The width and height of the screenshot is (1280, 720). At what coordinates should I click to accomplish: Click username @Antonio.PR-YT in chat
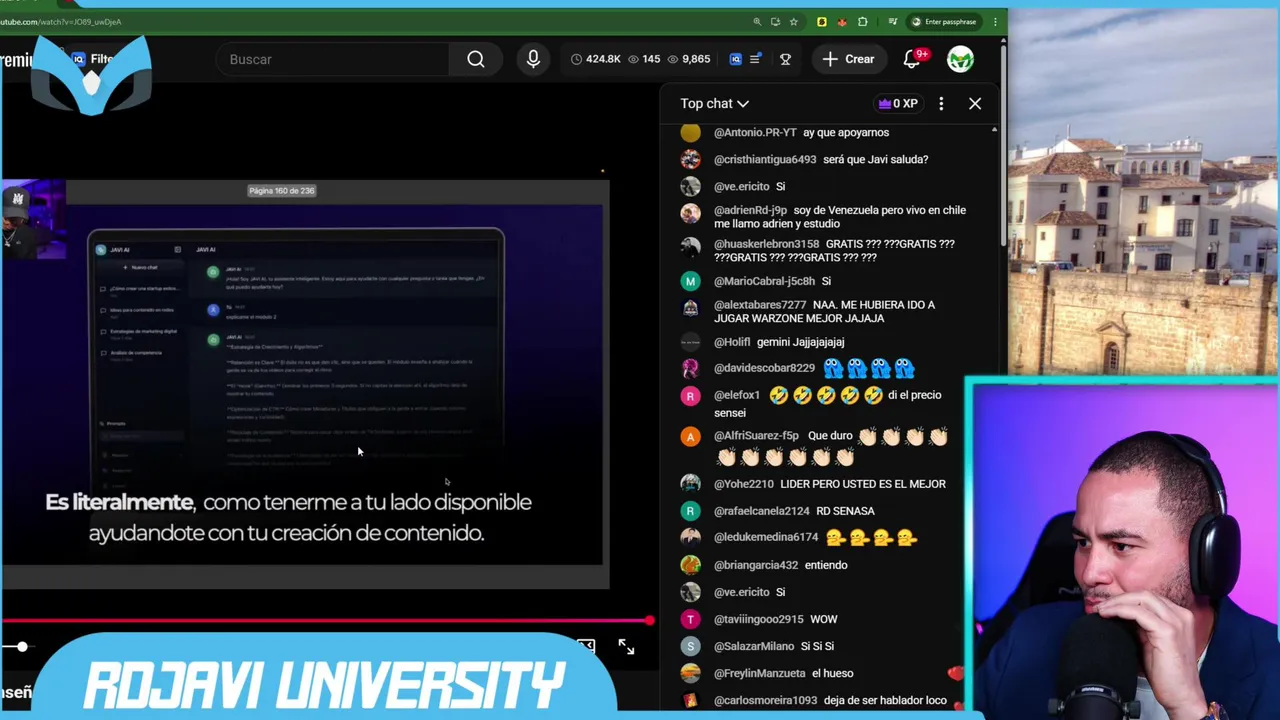point(755,132)
